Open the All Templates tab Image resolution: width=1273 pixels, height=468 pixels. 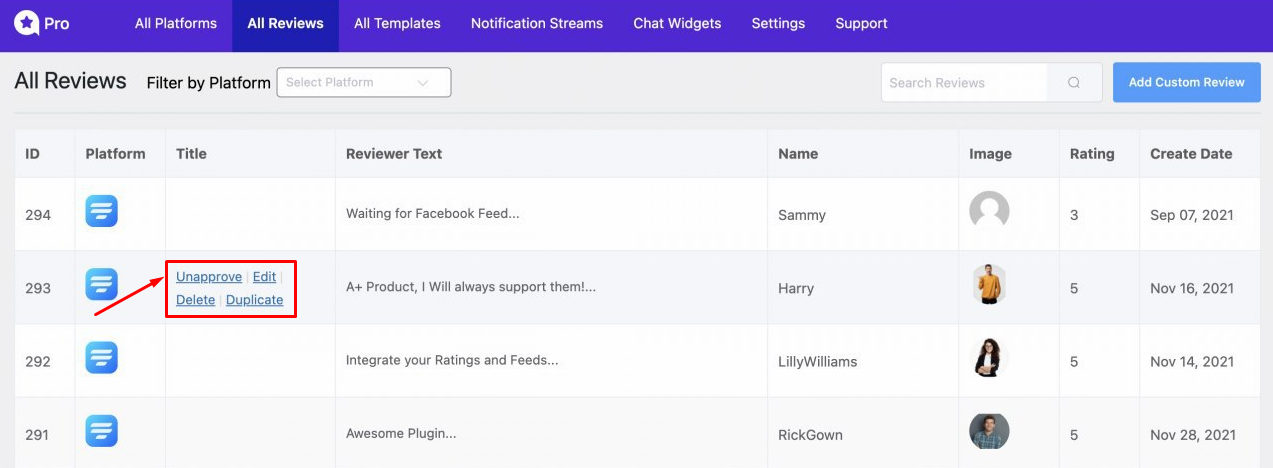tap(397, 23)
